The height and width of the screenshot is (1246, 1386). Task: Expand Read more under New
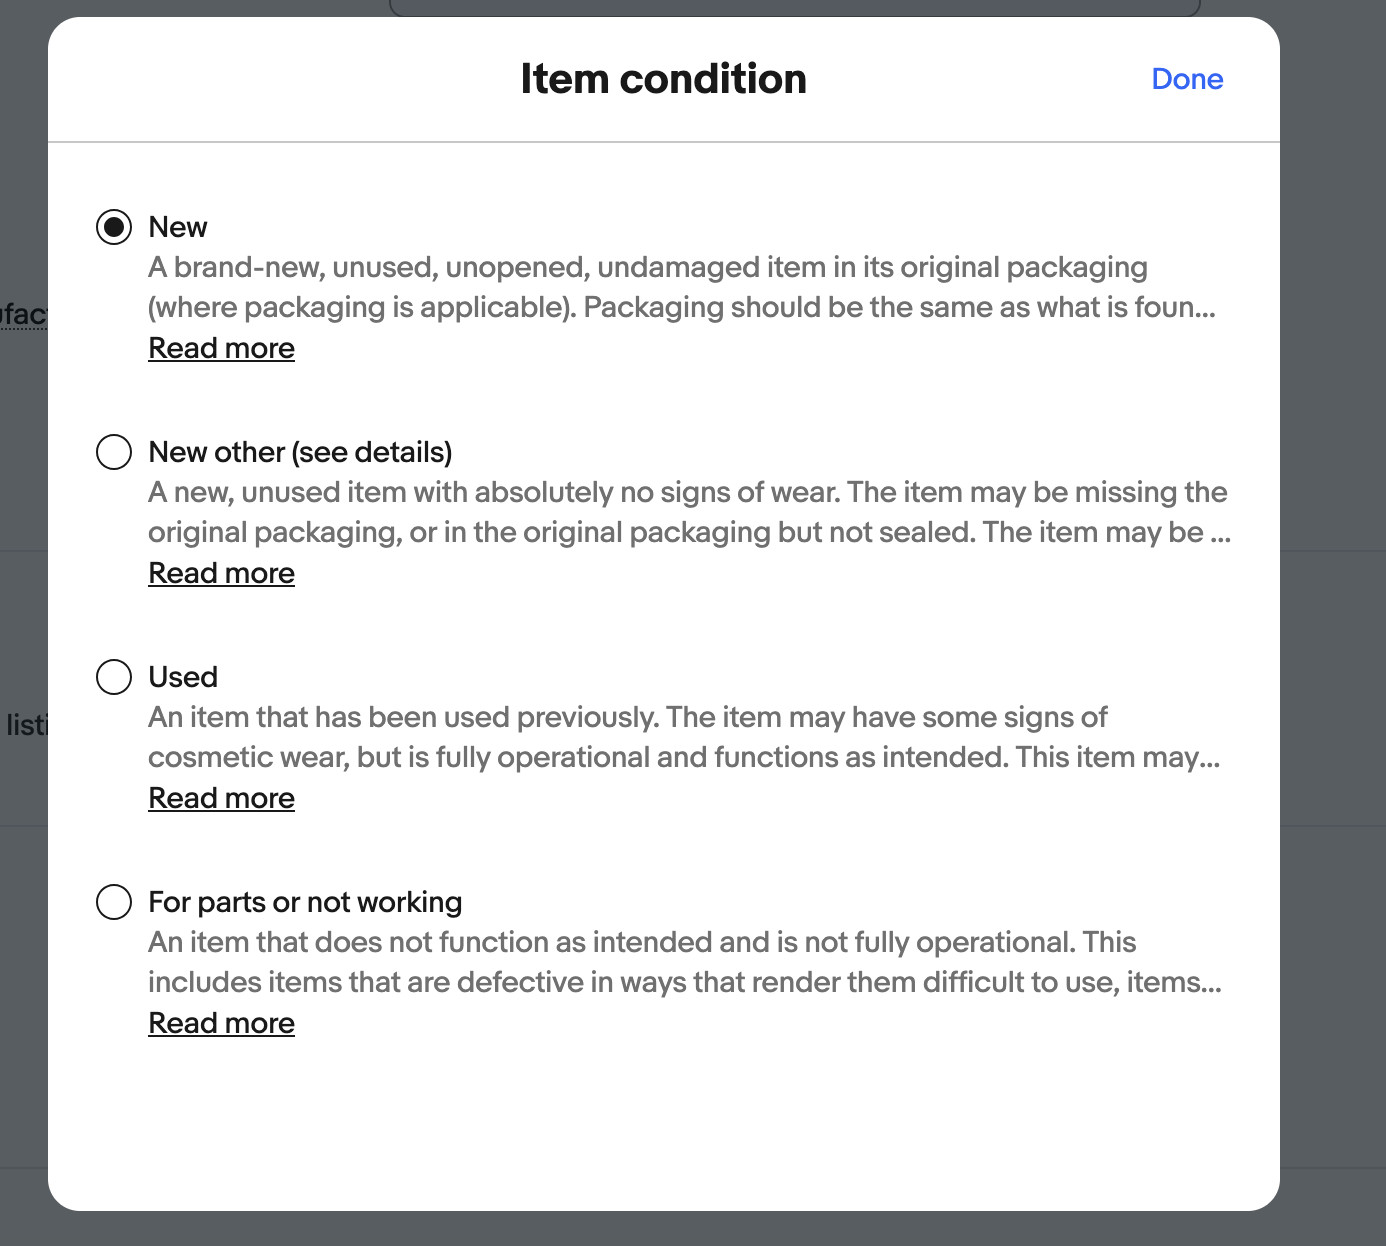pyautogui.click(x=221, y=348)
